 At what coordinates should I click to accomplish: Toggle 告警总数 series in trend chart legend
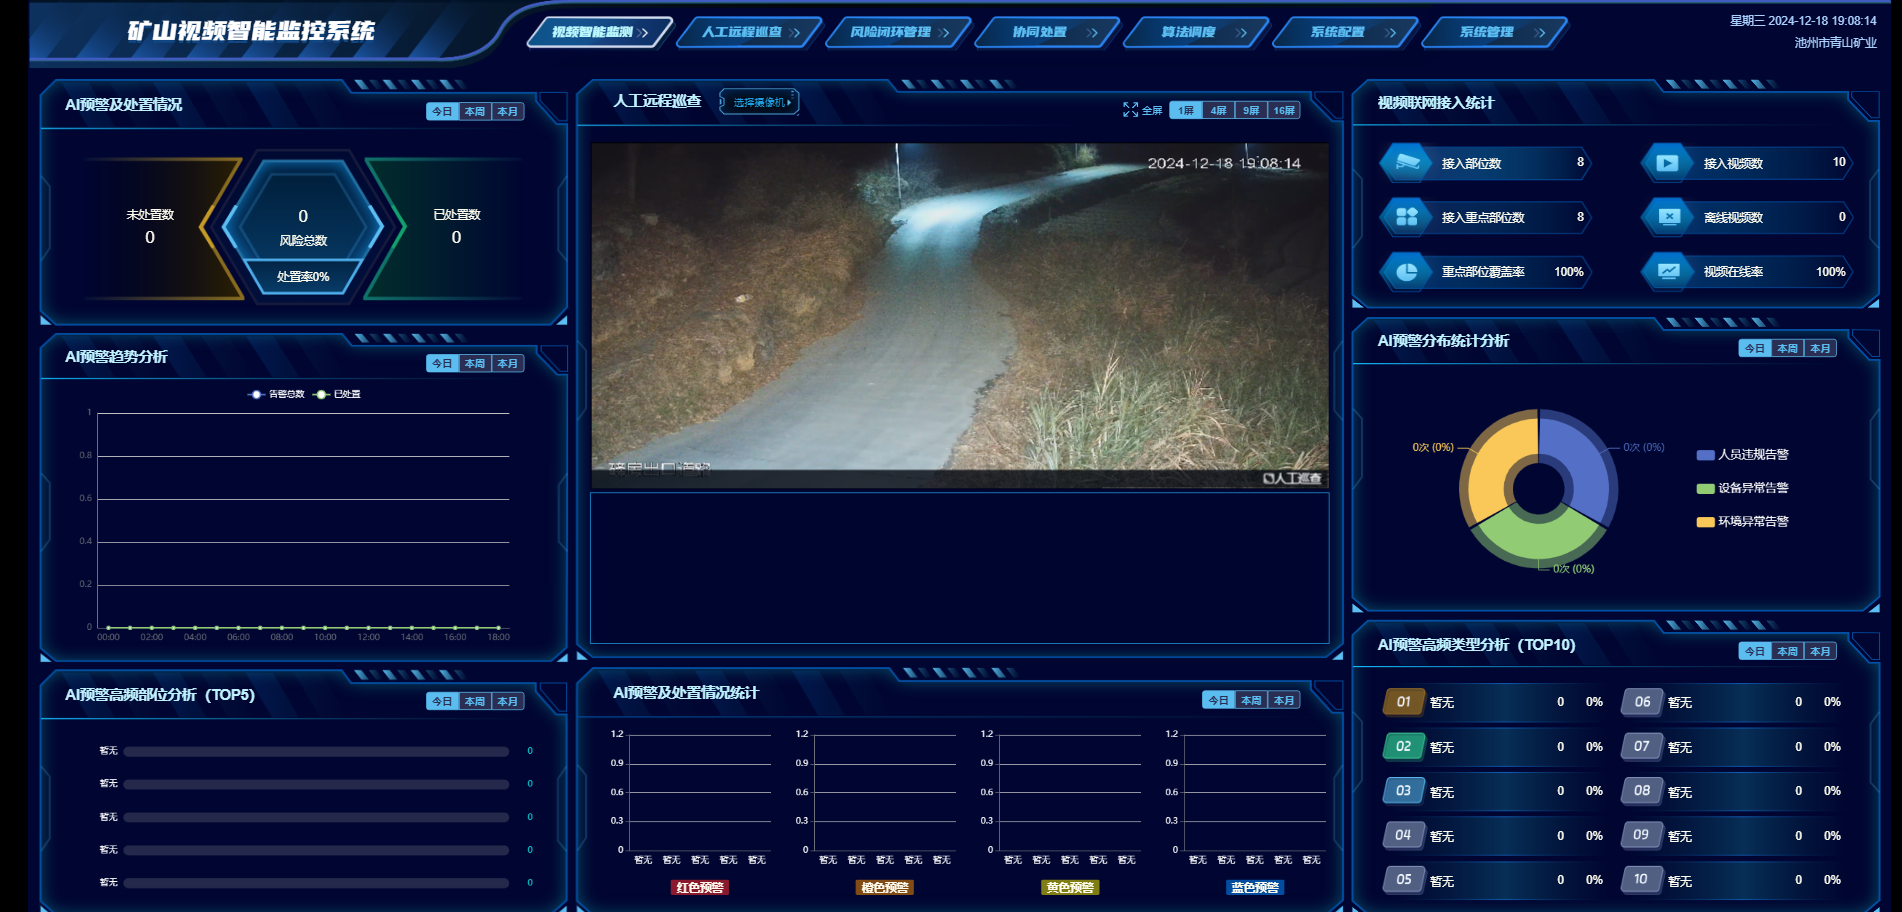pyautogui.click(x=276, y=394)
